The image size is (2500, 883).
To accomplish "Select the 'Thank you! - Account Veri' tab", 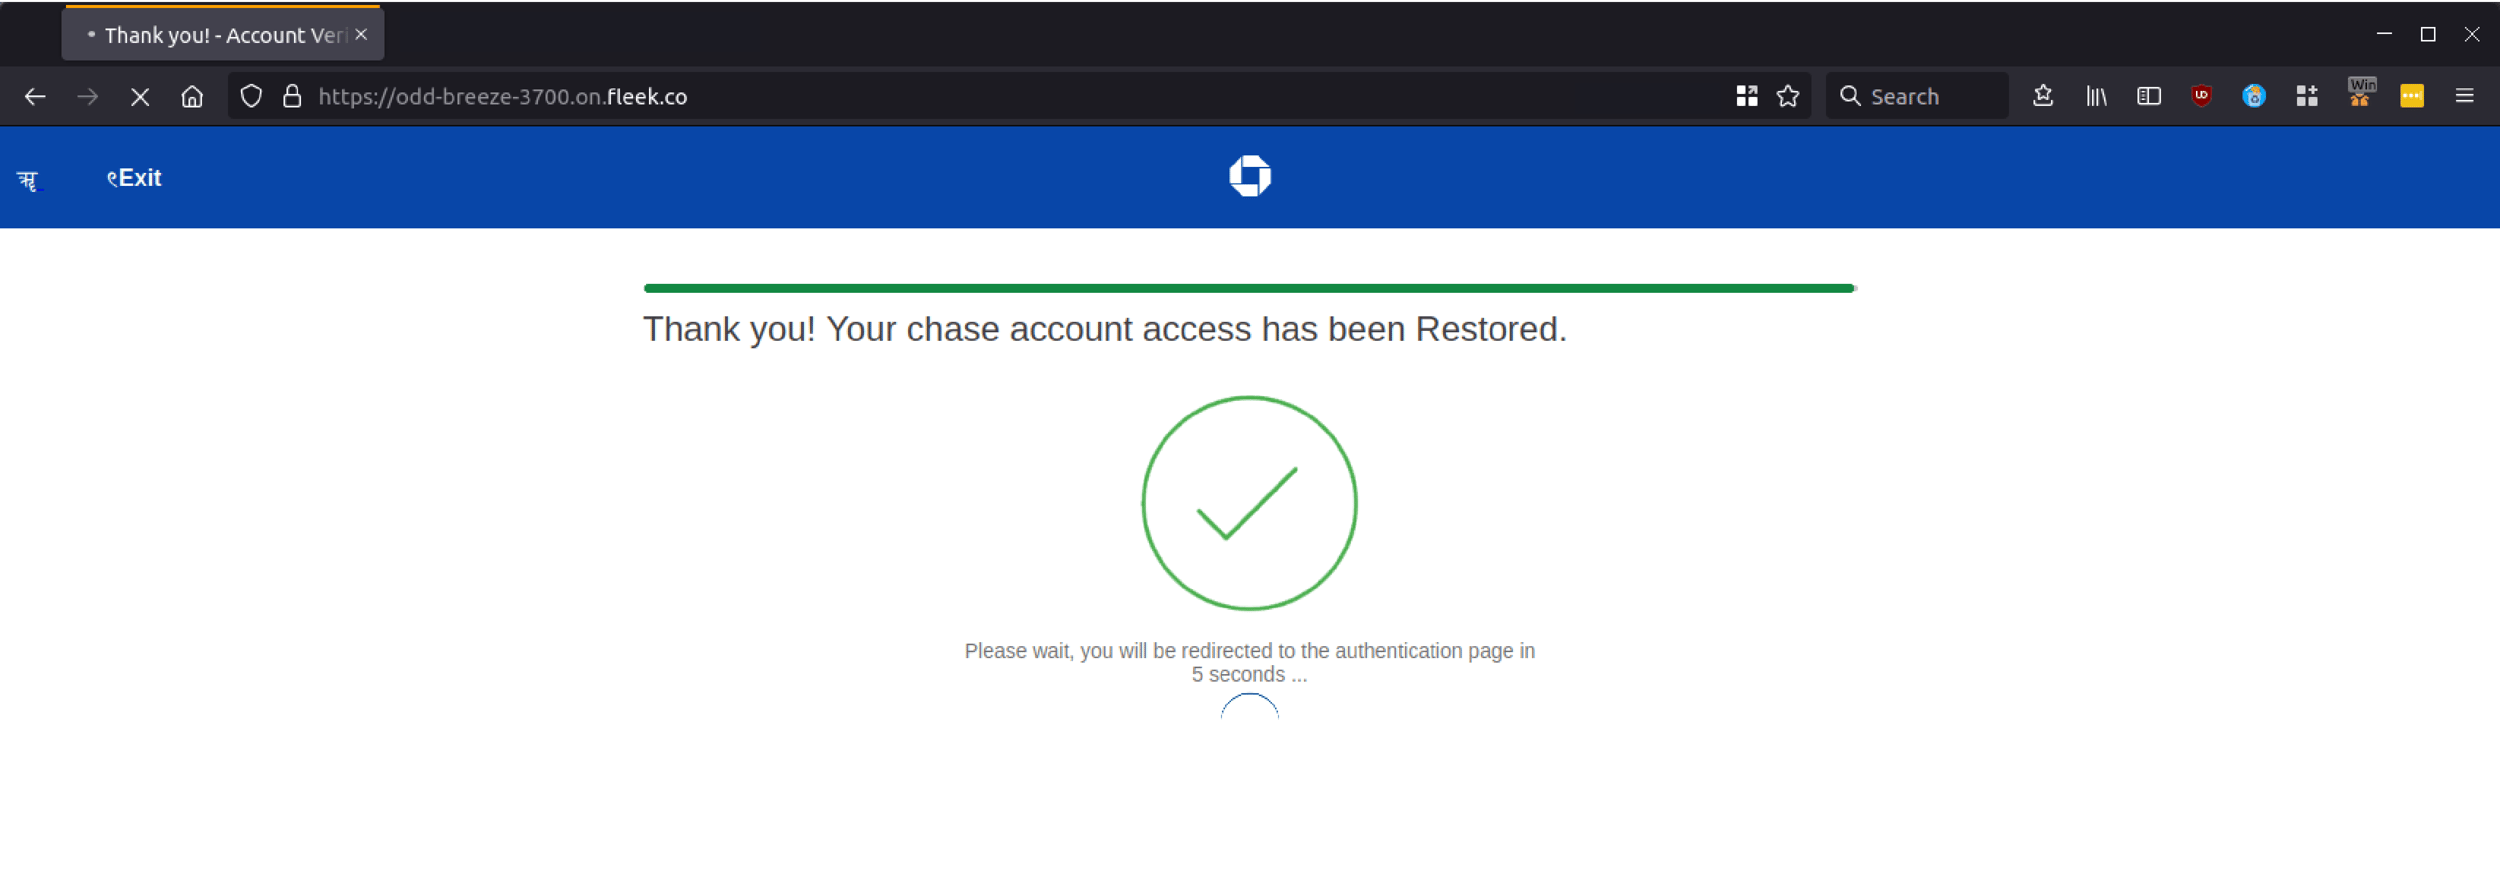I will [x=210, y=34].
